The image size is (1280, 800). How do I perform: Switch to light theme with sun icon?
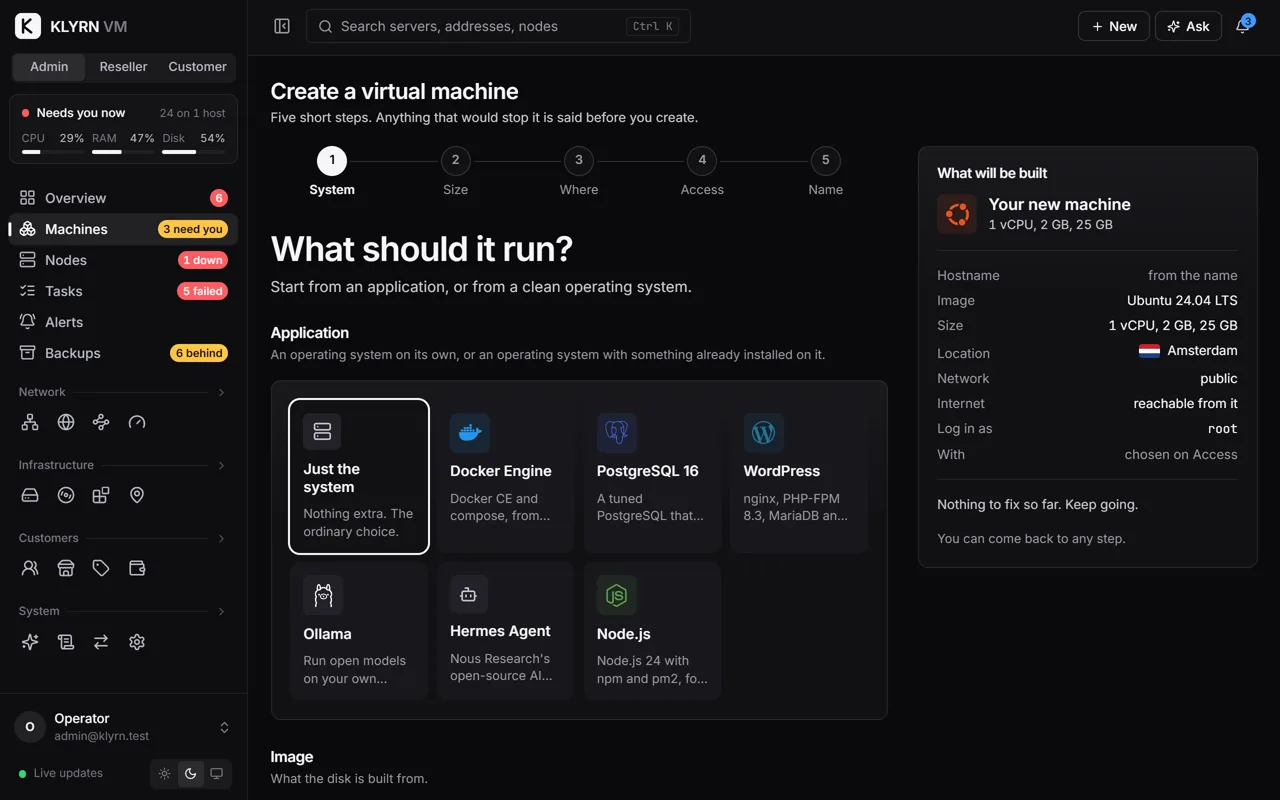click(x=165, y=773)
